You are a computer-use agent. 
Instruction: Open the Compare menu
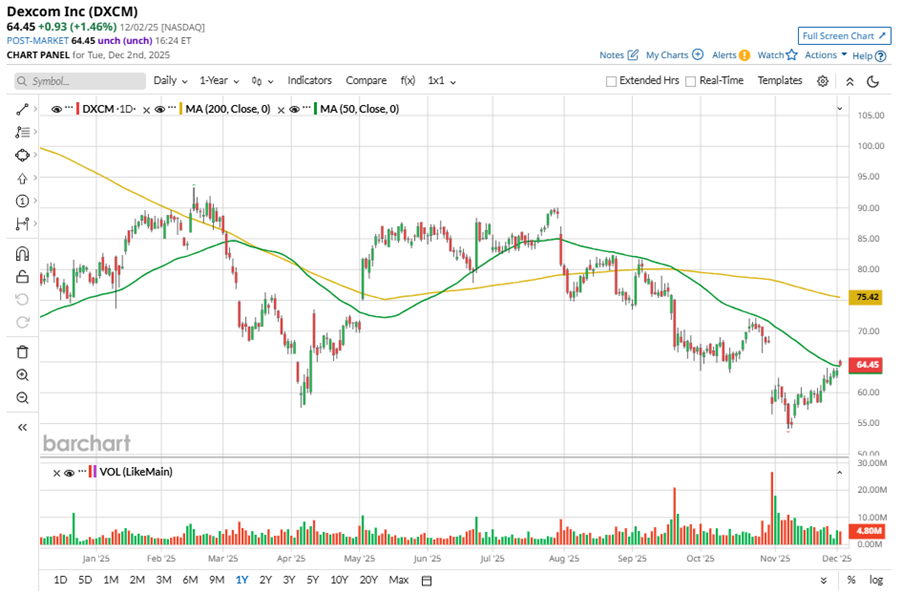point(366,81)
